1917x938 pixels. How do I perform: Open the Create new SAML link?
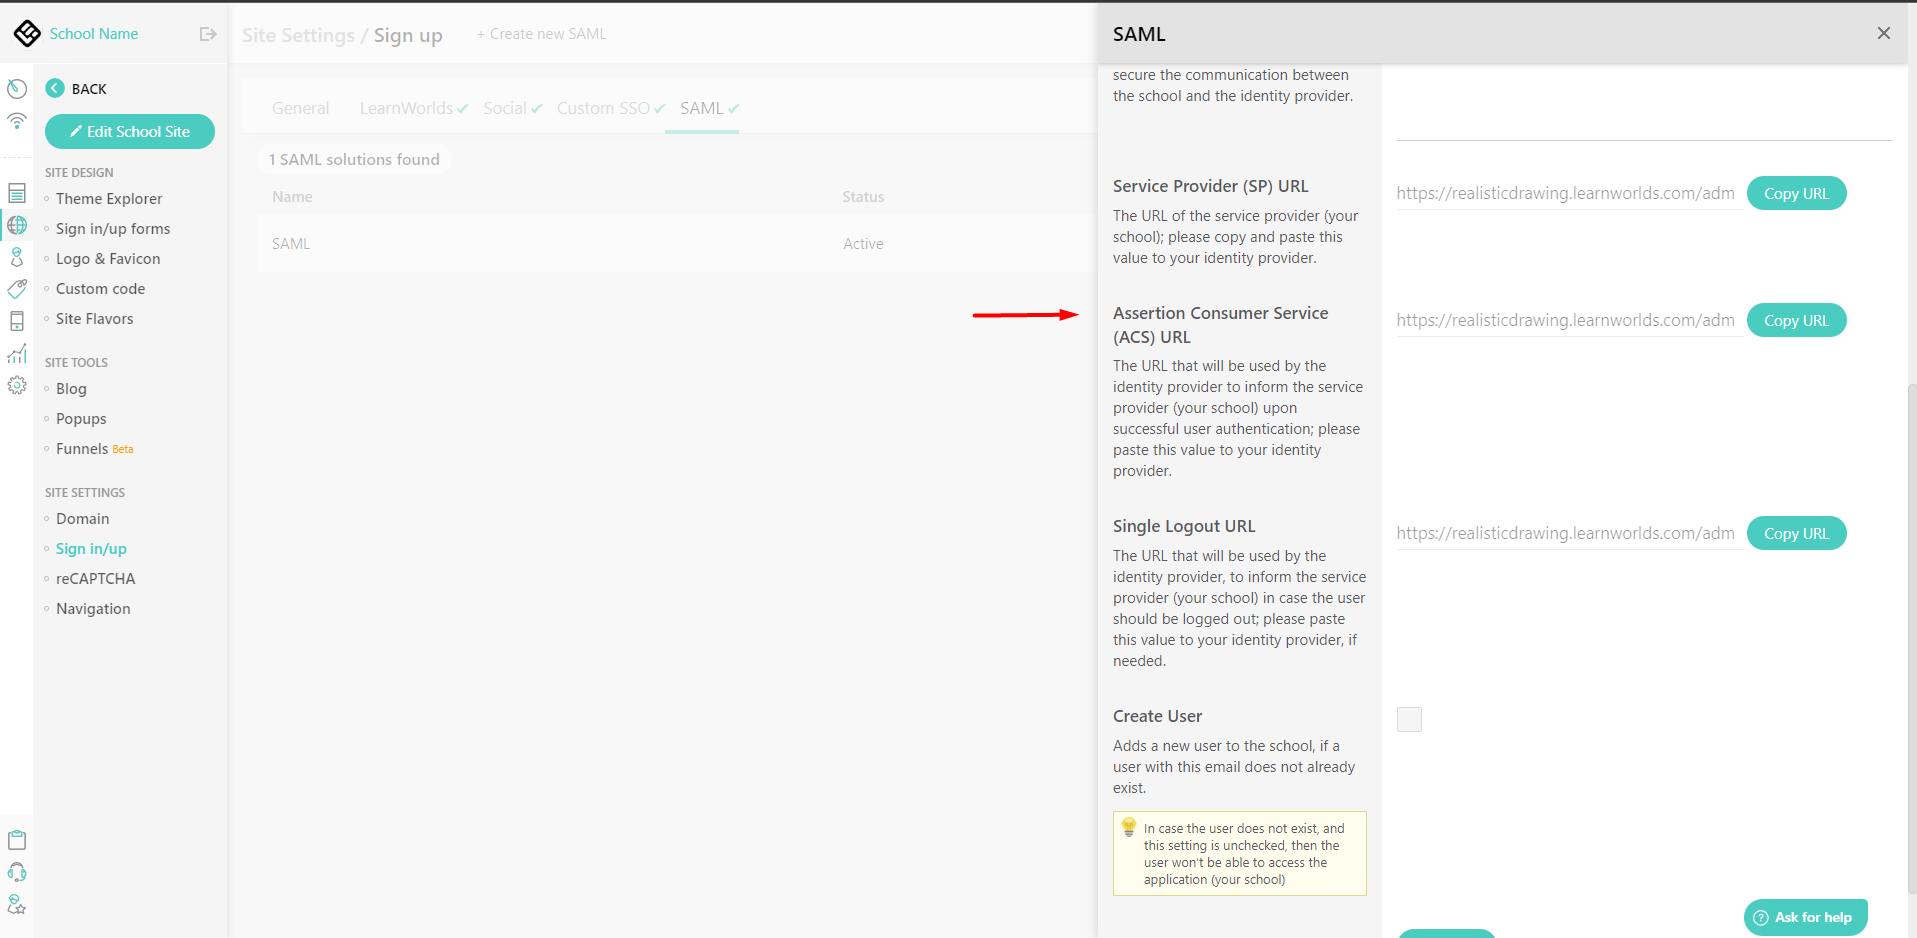541,33
